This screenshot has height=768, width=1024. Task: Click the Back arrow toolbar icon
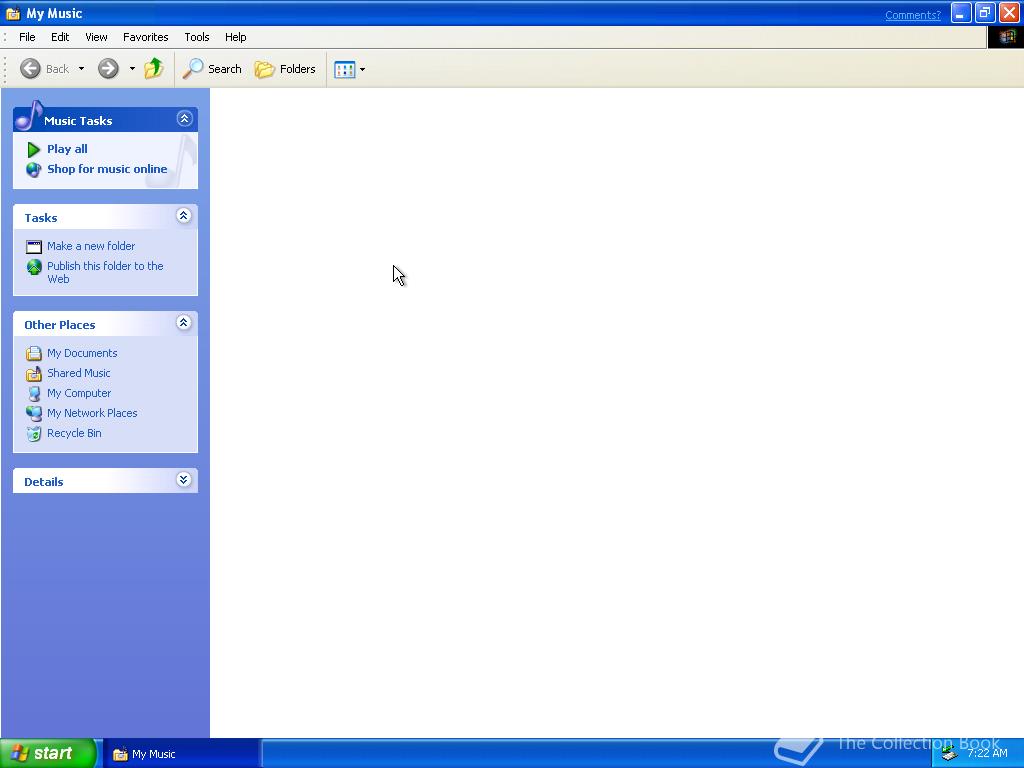pyautogui.click(x=30, y=69)
